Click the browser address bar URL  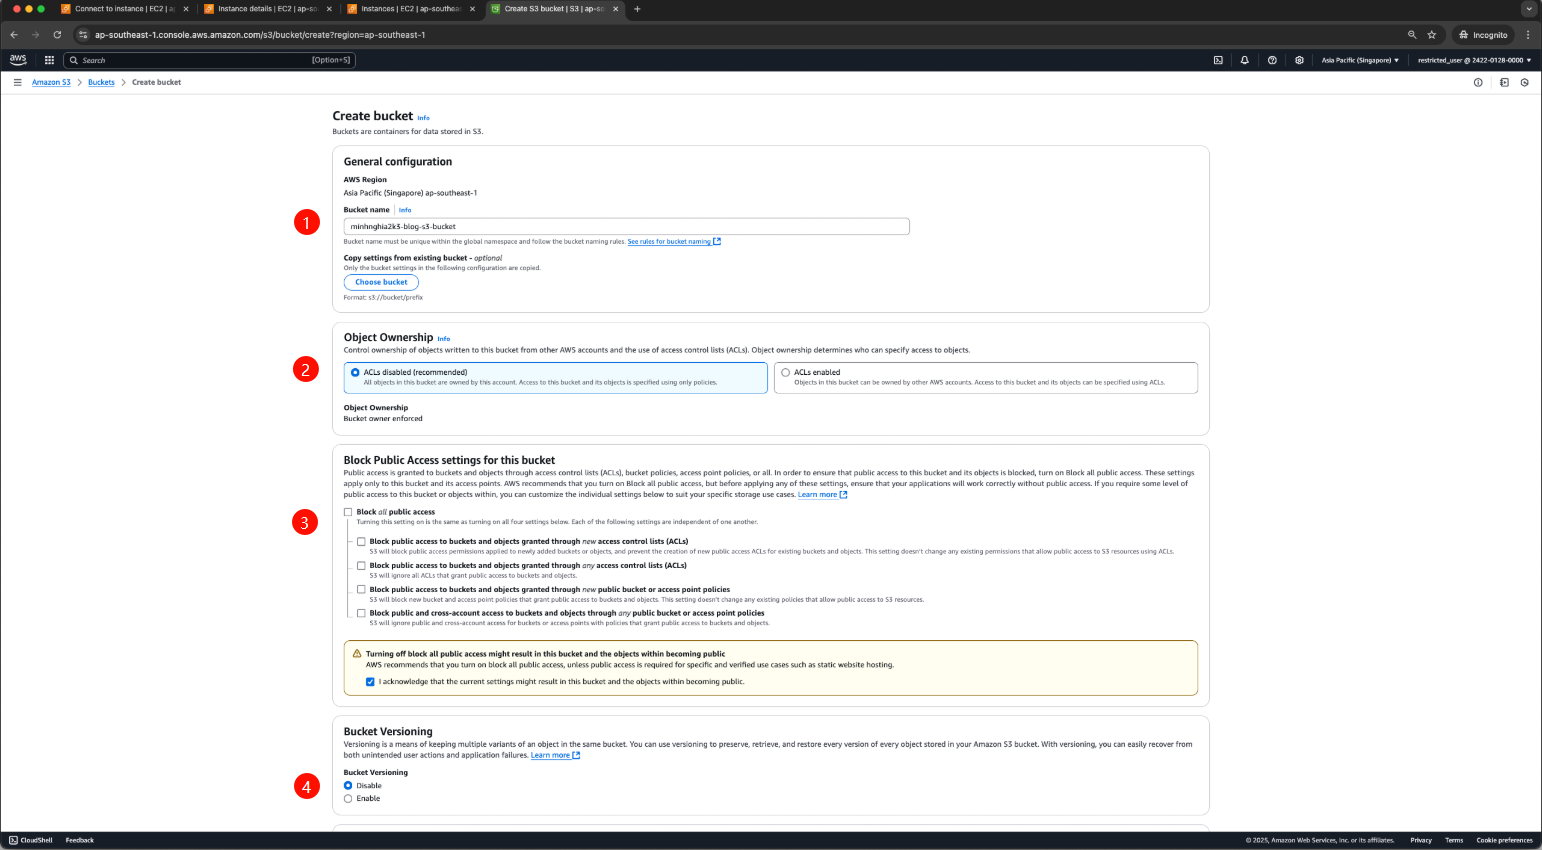[x=260, y=34]
